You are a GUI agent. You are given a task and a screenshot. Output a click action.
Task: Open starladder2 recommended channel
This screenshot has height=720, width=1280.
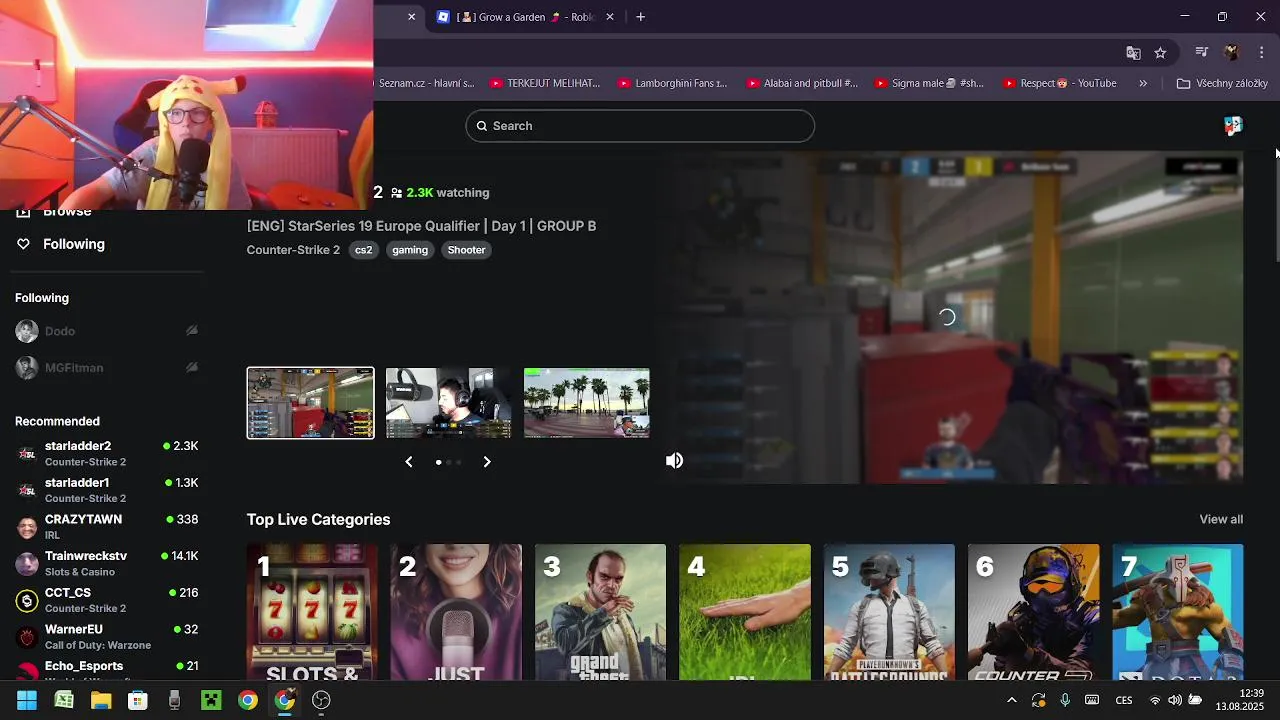pos(107,454)
